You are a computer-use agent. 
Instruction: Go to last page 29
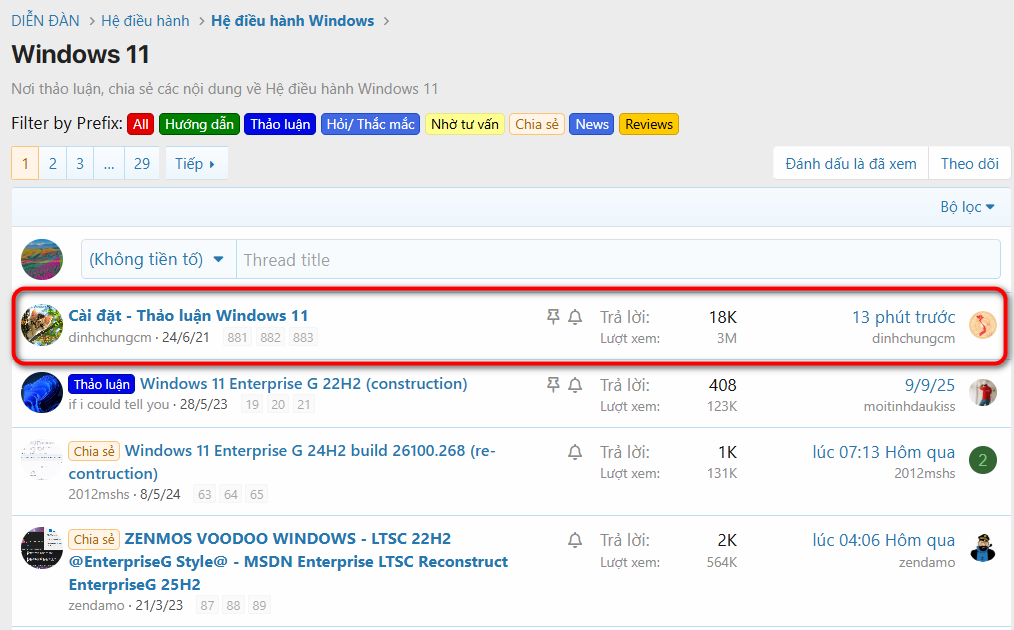click(142, 164)
